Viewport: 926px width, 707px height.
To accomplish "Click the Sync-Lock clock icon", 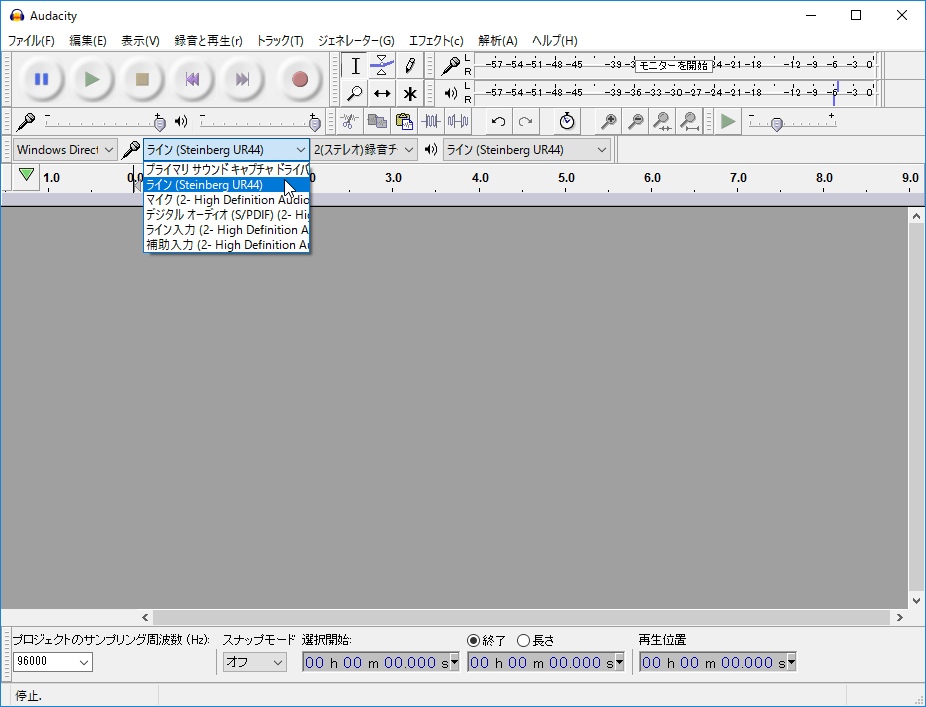I will [x=567, y=122].
